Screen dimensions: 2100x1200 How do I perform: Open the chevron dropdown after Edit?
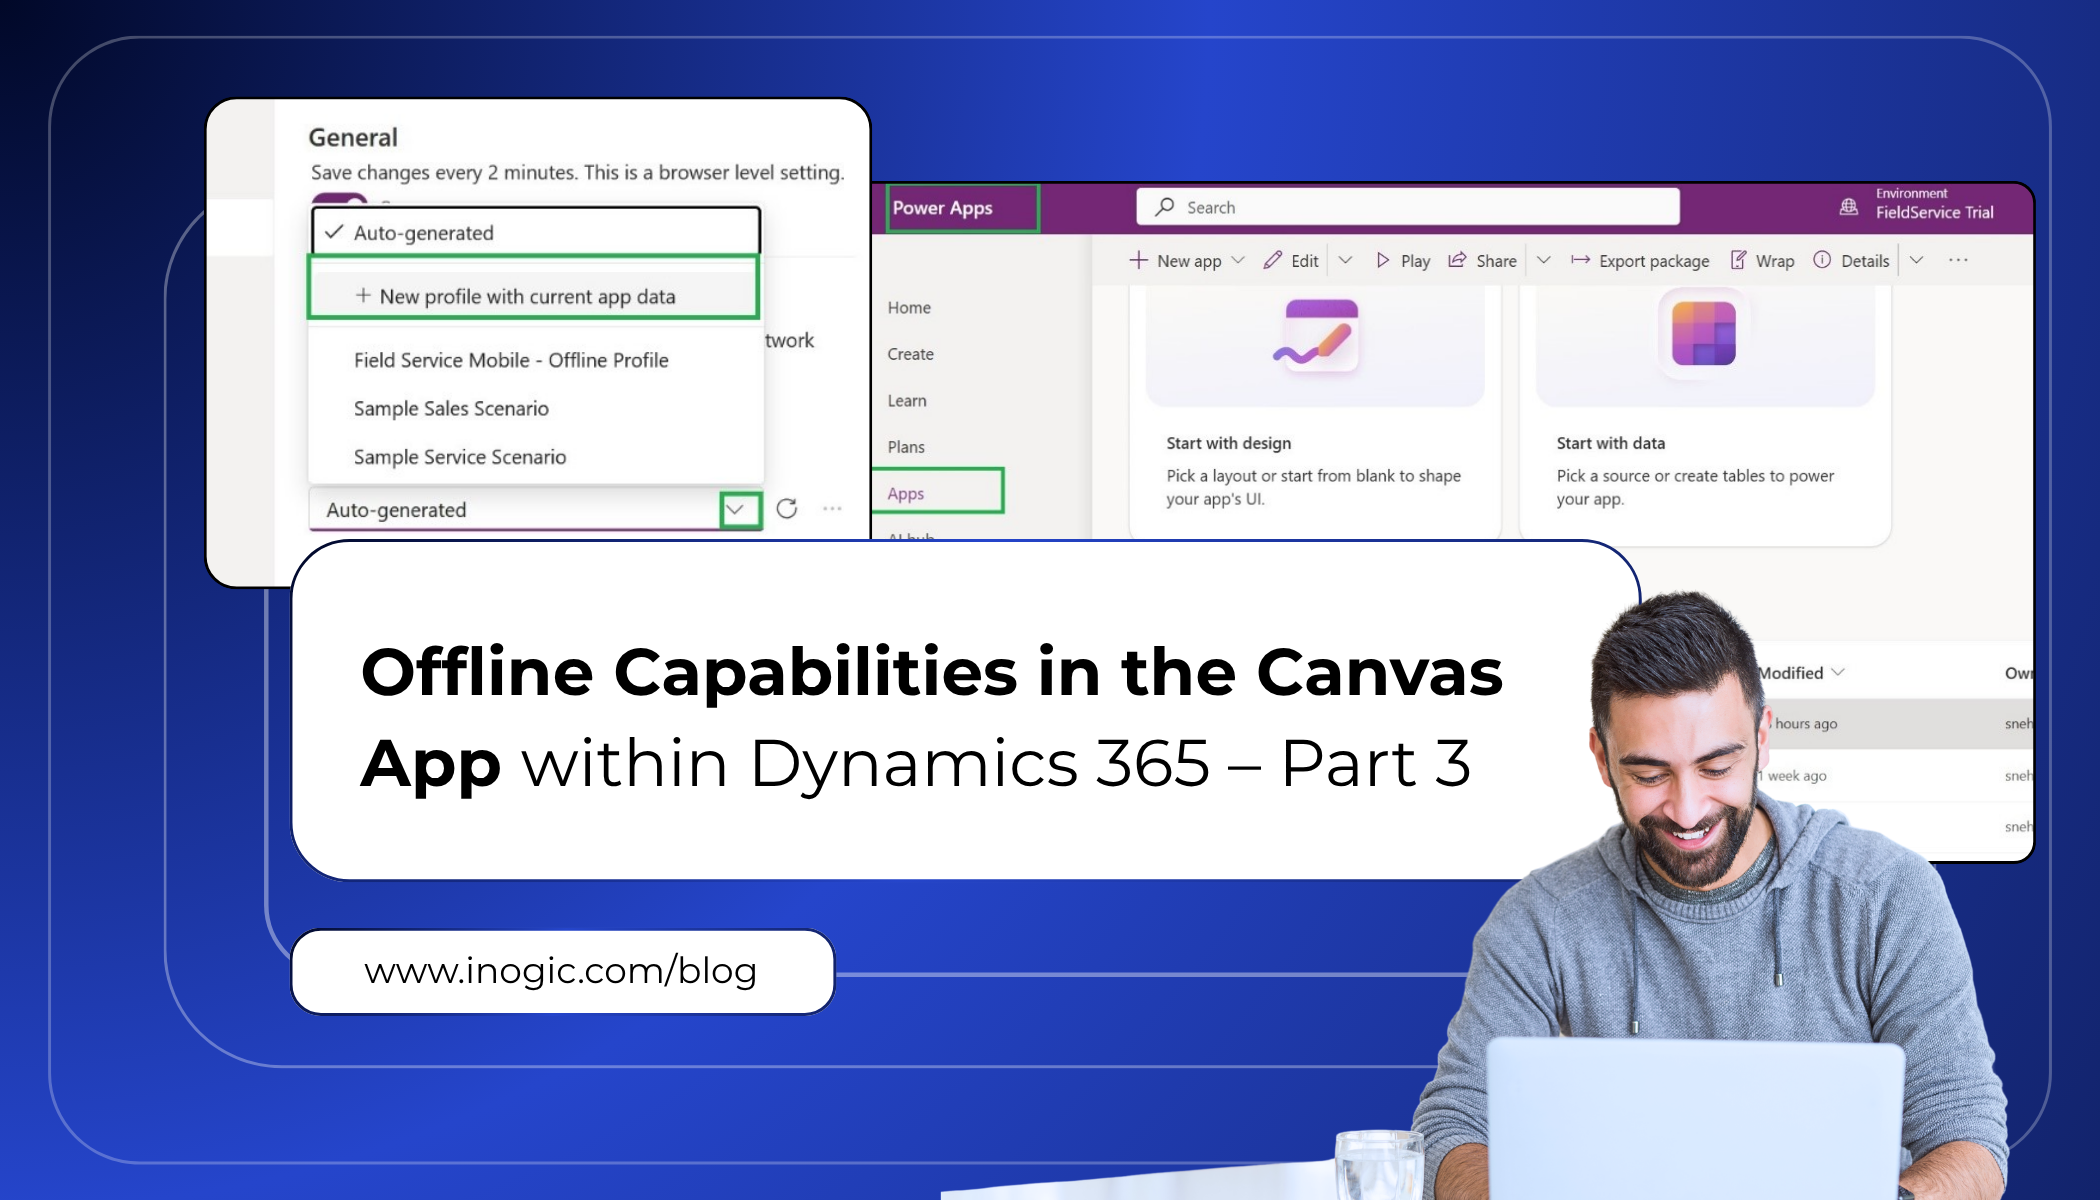pyautogui.click(x=1345, y=260)
